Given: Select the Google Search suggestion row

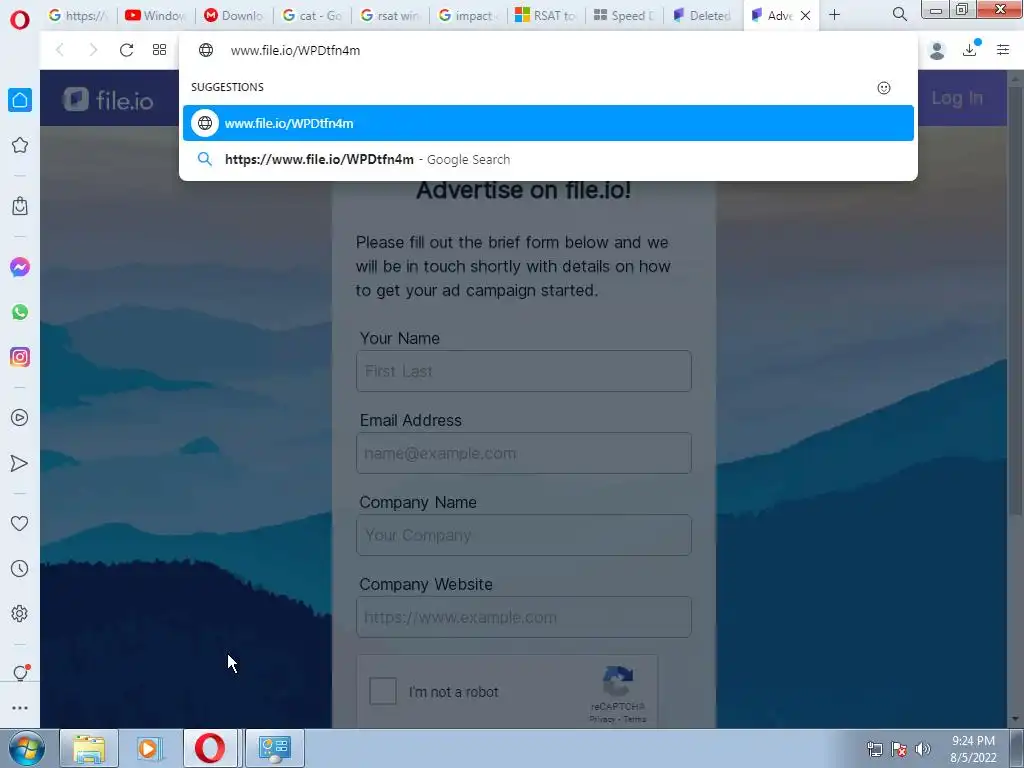Looking at the screenshot, I should tap(548, 159).
